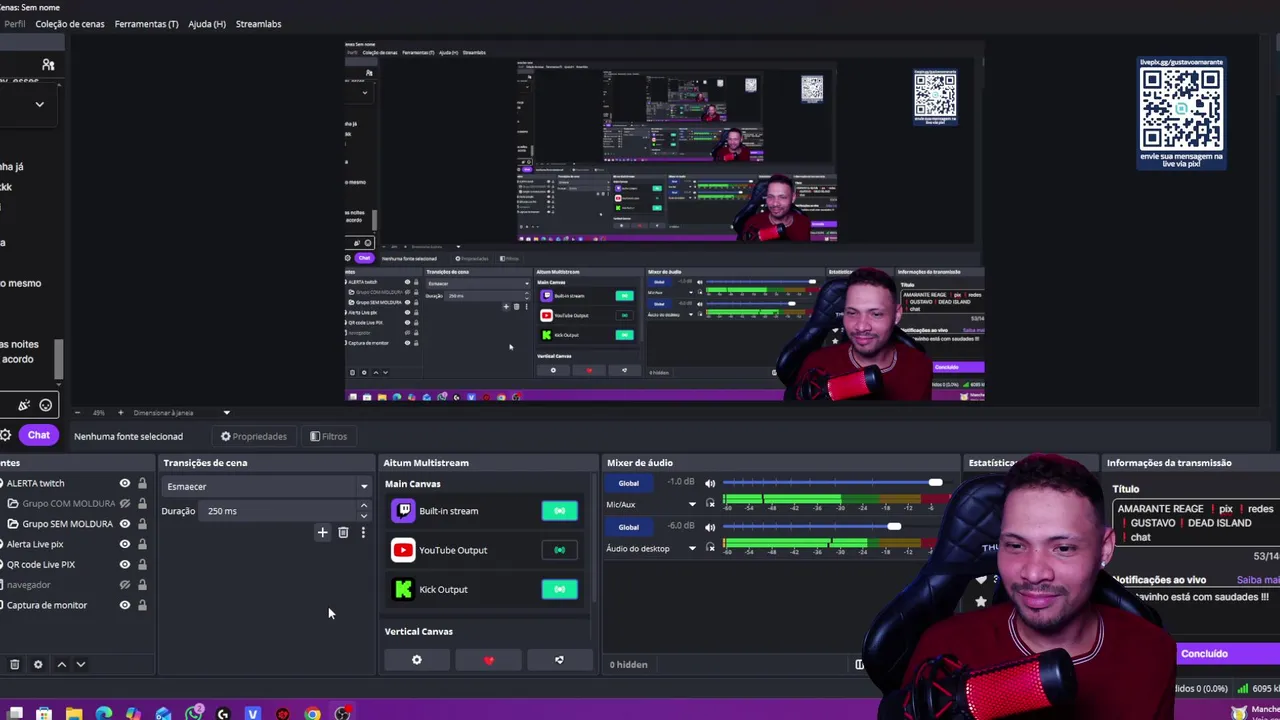Hide the QR code Live PIX source
Screen dimensions: 1280x720
(125, 564)
